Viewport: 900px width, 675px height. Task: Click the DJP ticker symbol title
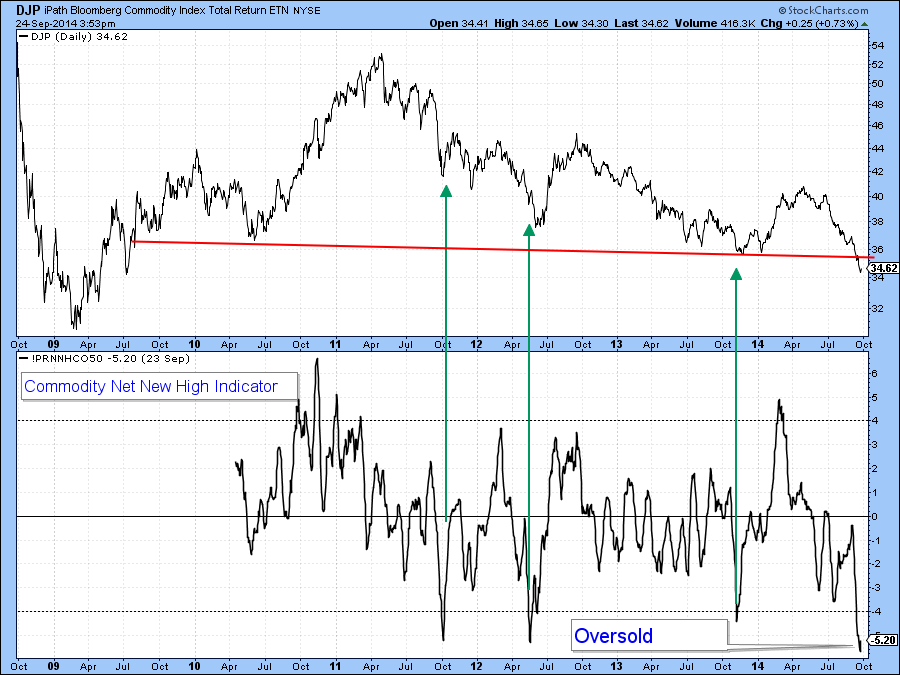28,10
